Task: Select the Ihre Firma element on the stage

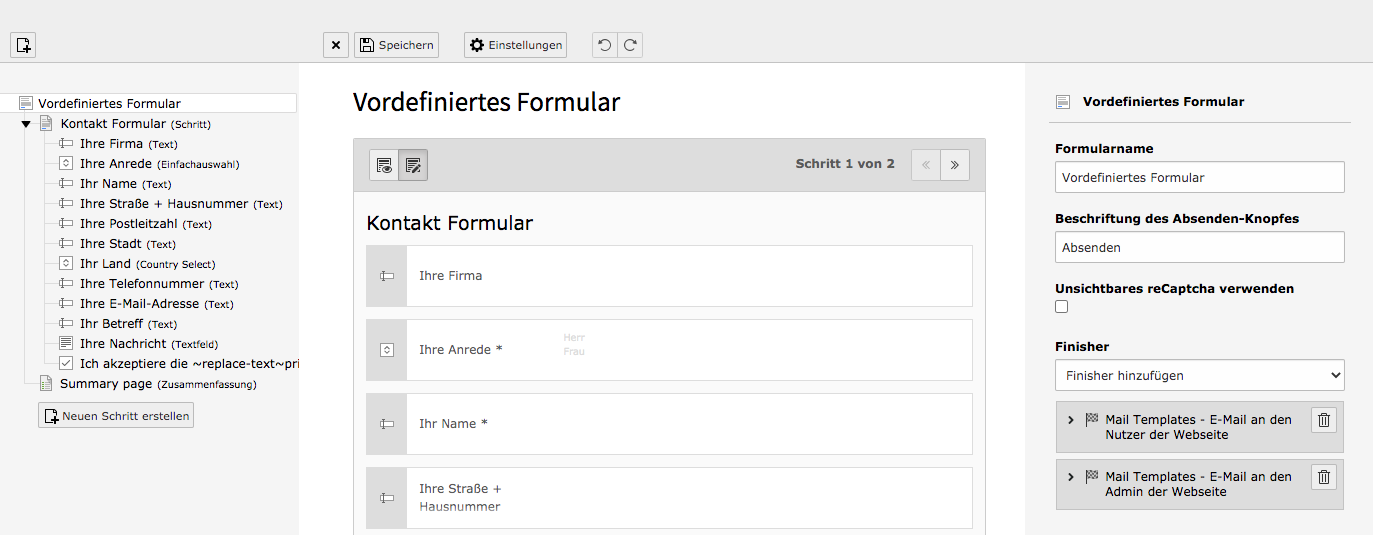Action: coord(670,276)
